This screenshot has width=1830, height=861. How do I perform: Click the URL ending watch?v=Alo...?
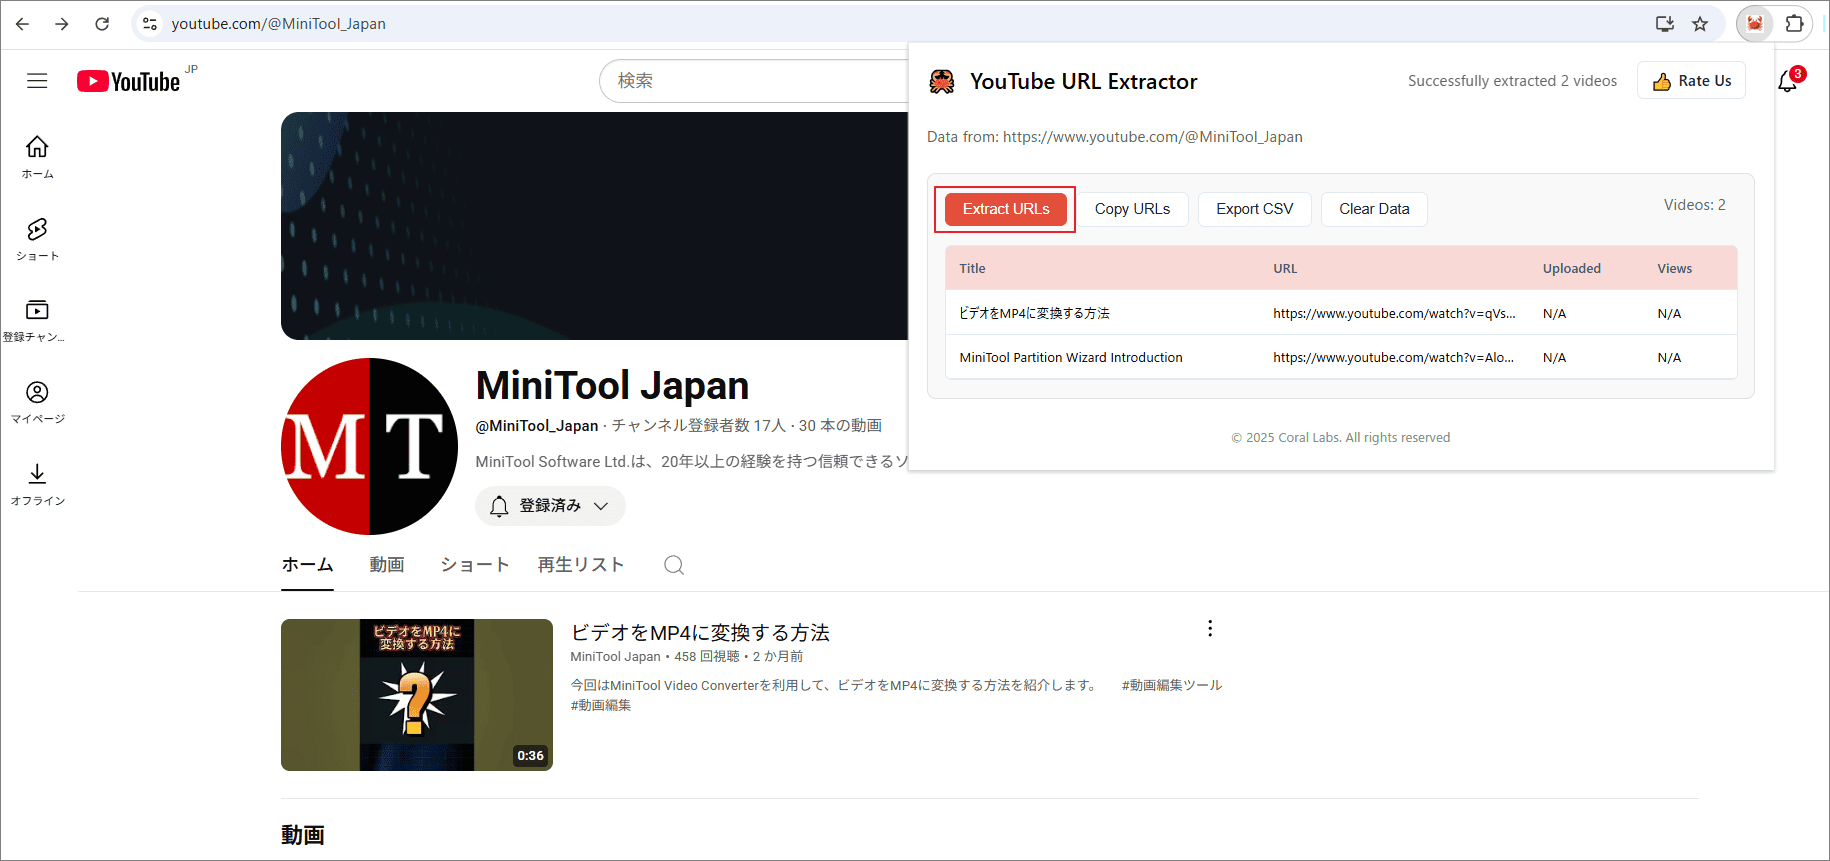tap(1393, 357)
